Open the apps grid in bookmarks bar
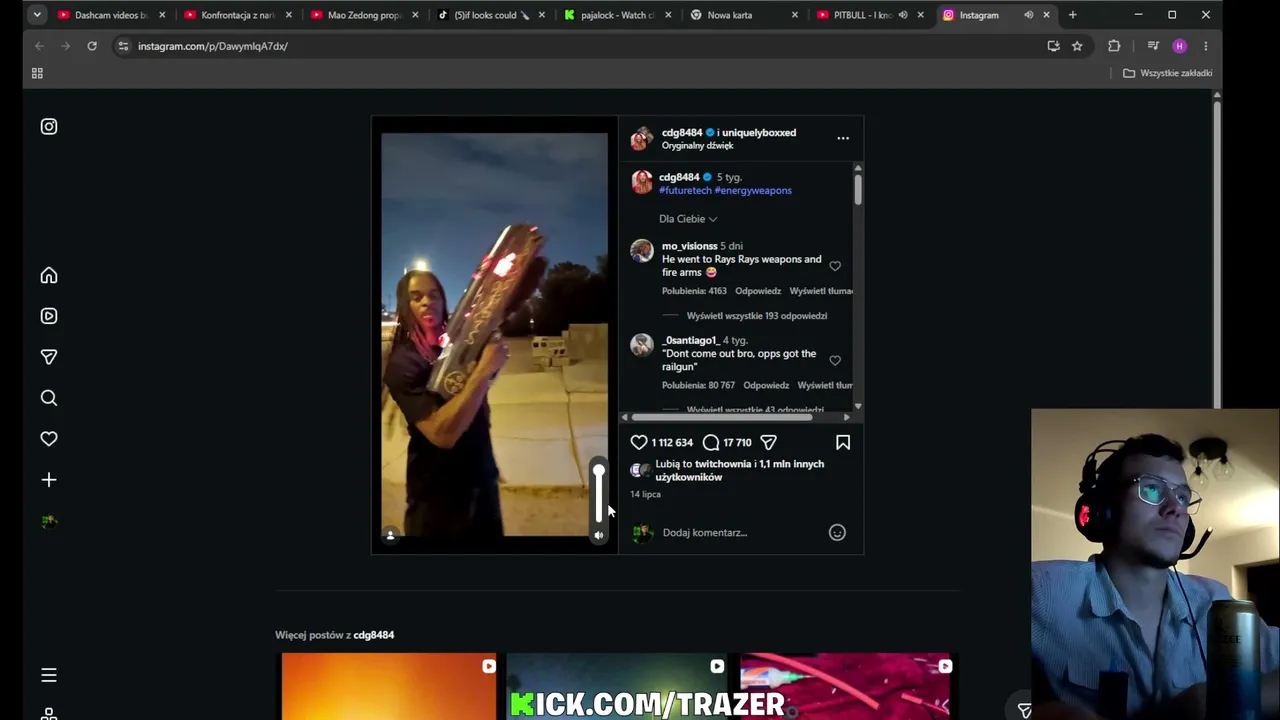Image resolution: width=1280 pixels, height=720 pixels. [37, 73]
